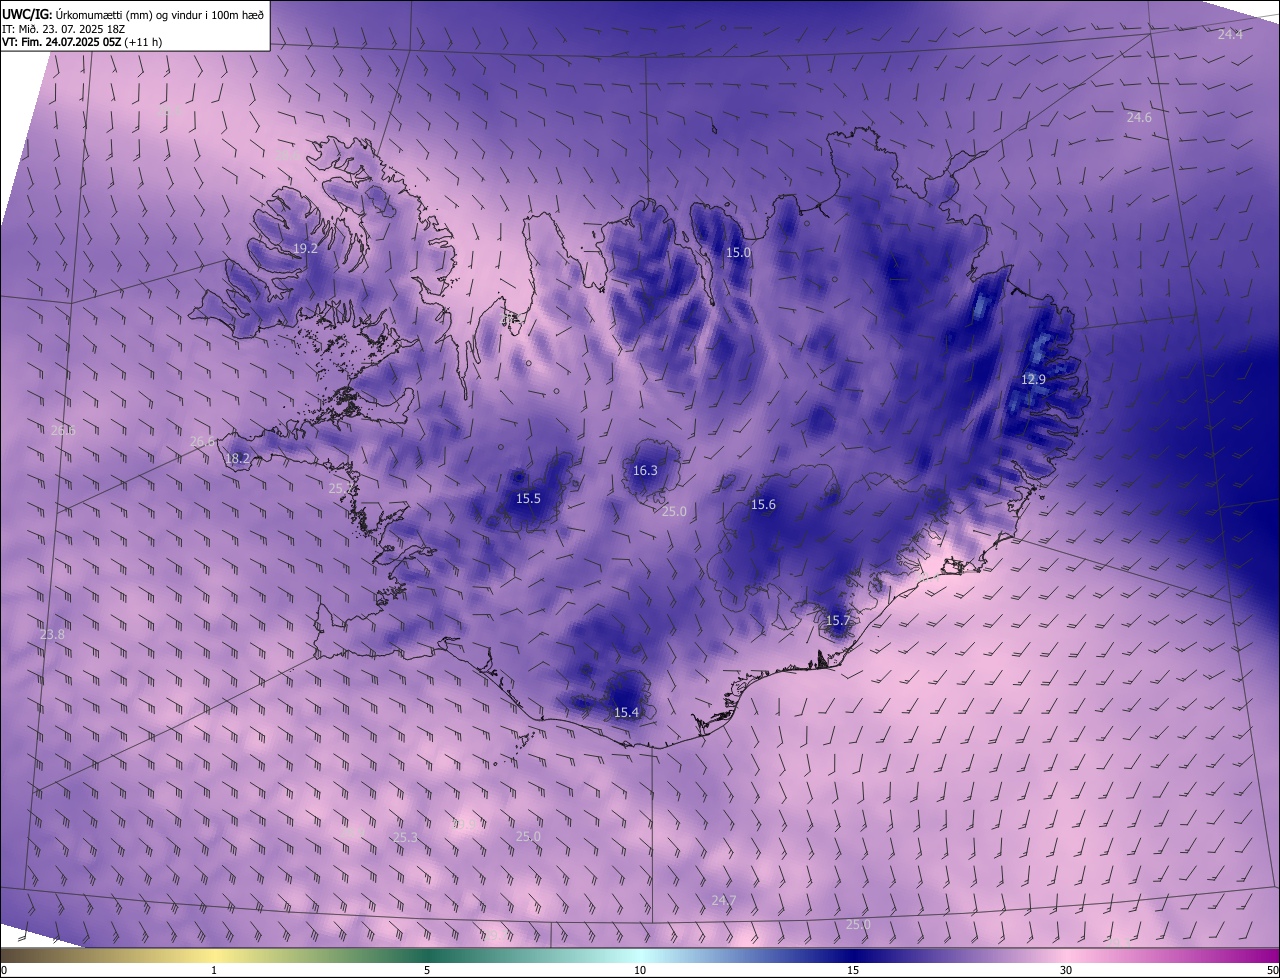
Task: Click the 24.7 value over the southern ocean
Action: tap(723, 901)
